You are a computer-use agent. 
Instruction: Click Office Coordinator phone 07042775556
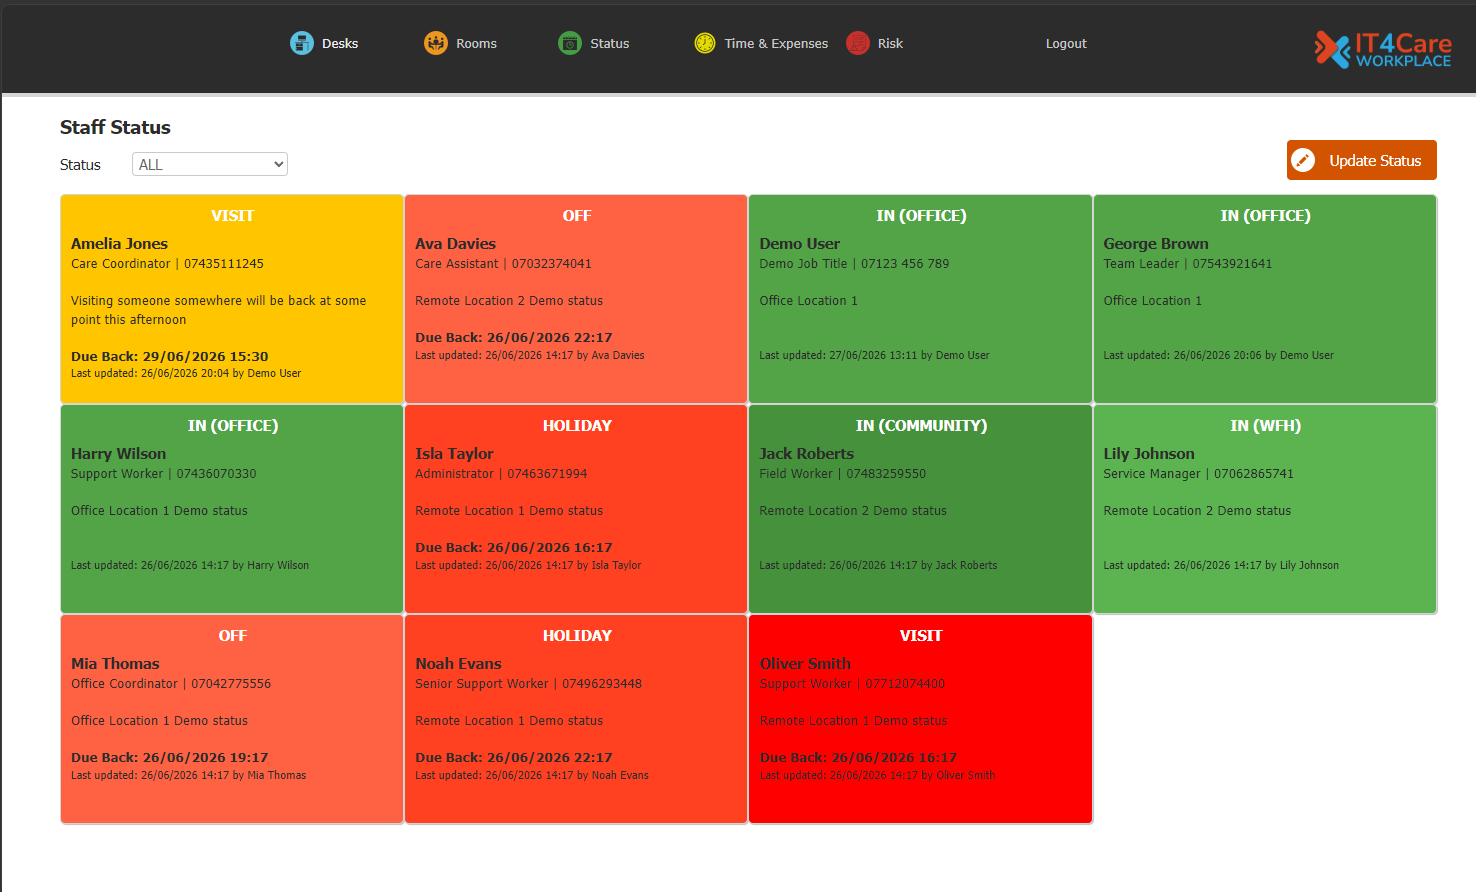[231, 684]
